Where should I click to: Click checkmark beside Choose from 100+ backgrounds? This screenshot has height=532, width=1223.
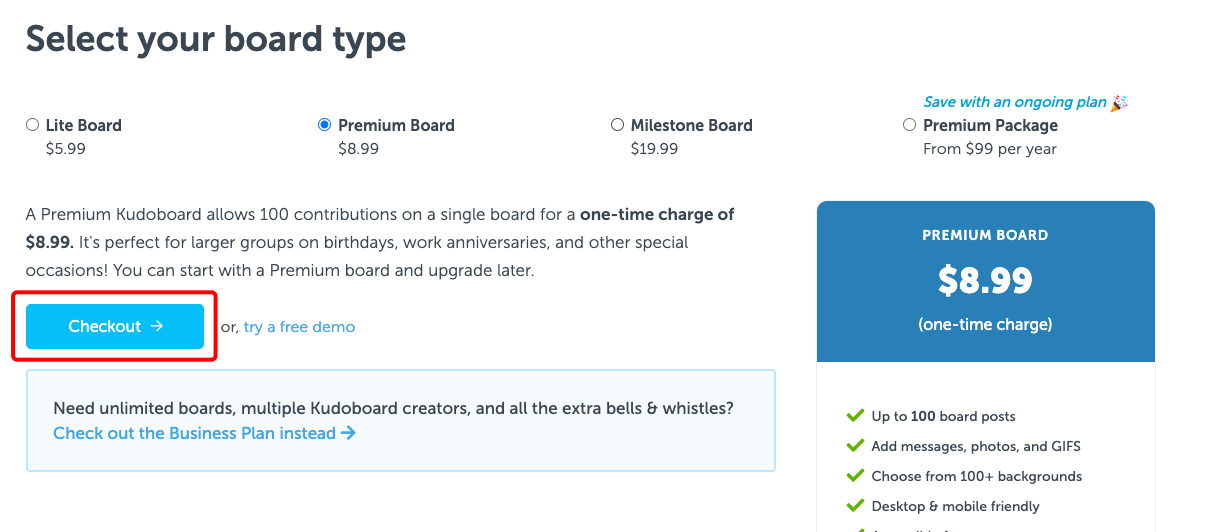pyautogui.click(x=855, y=475)
